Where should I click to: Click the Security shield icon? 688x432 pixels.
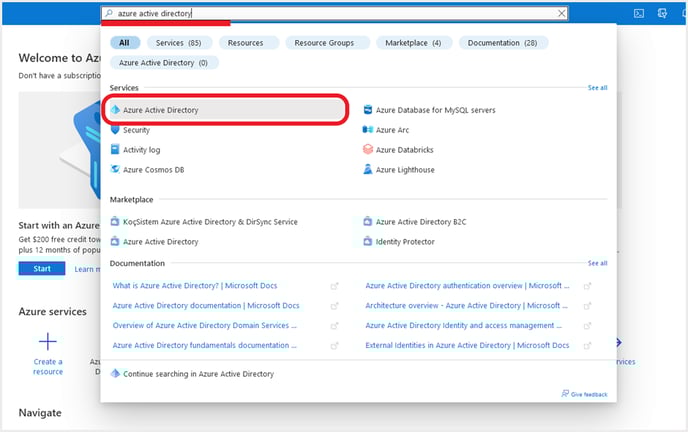pos(115,130)
